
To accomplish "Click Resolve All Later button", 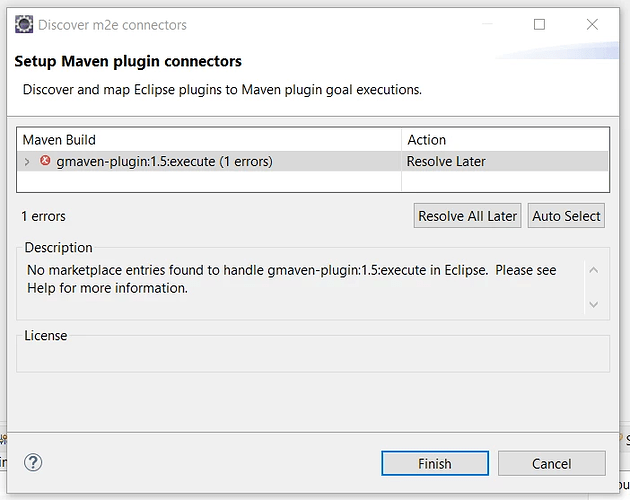I will (x=467, y=216).
